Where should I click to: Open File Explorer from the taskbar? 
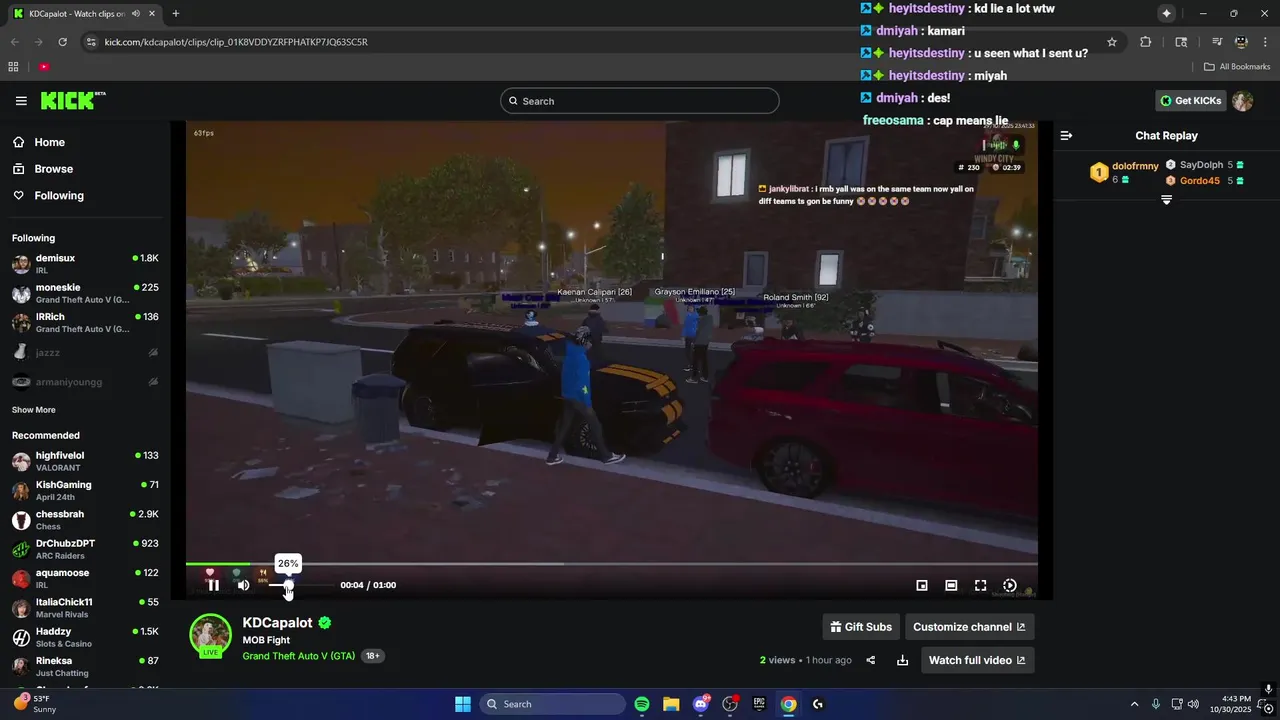[x=671, y=704]
